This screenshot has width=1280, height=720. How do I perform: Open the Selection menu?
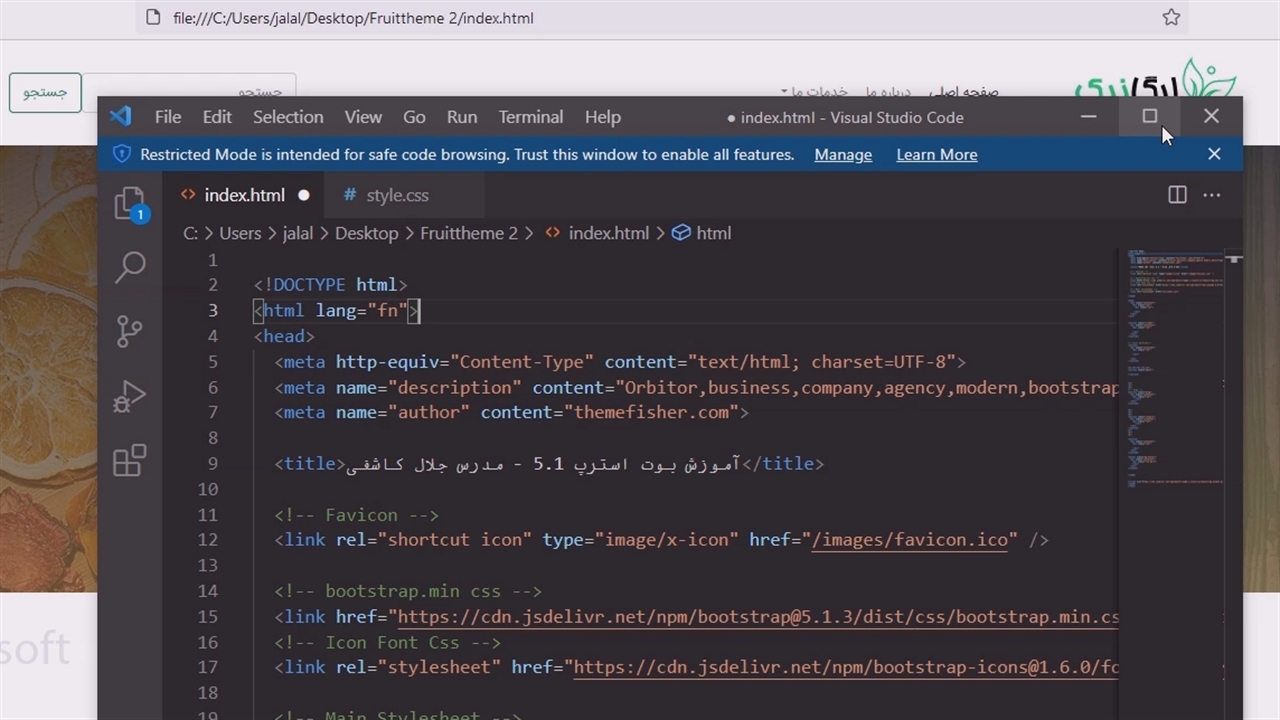(287, 117)
